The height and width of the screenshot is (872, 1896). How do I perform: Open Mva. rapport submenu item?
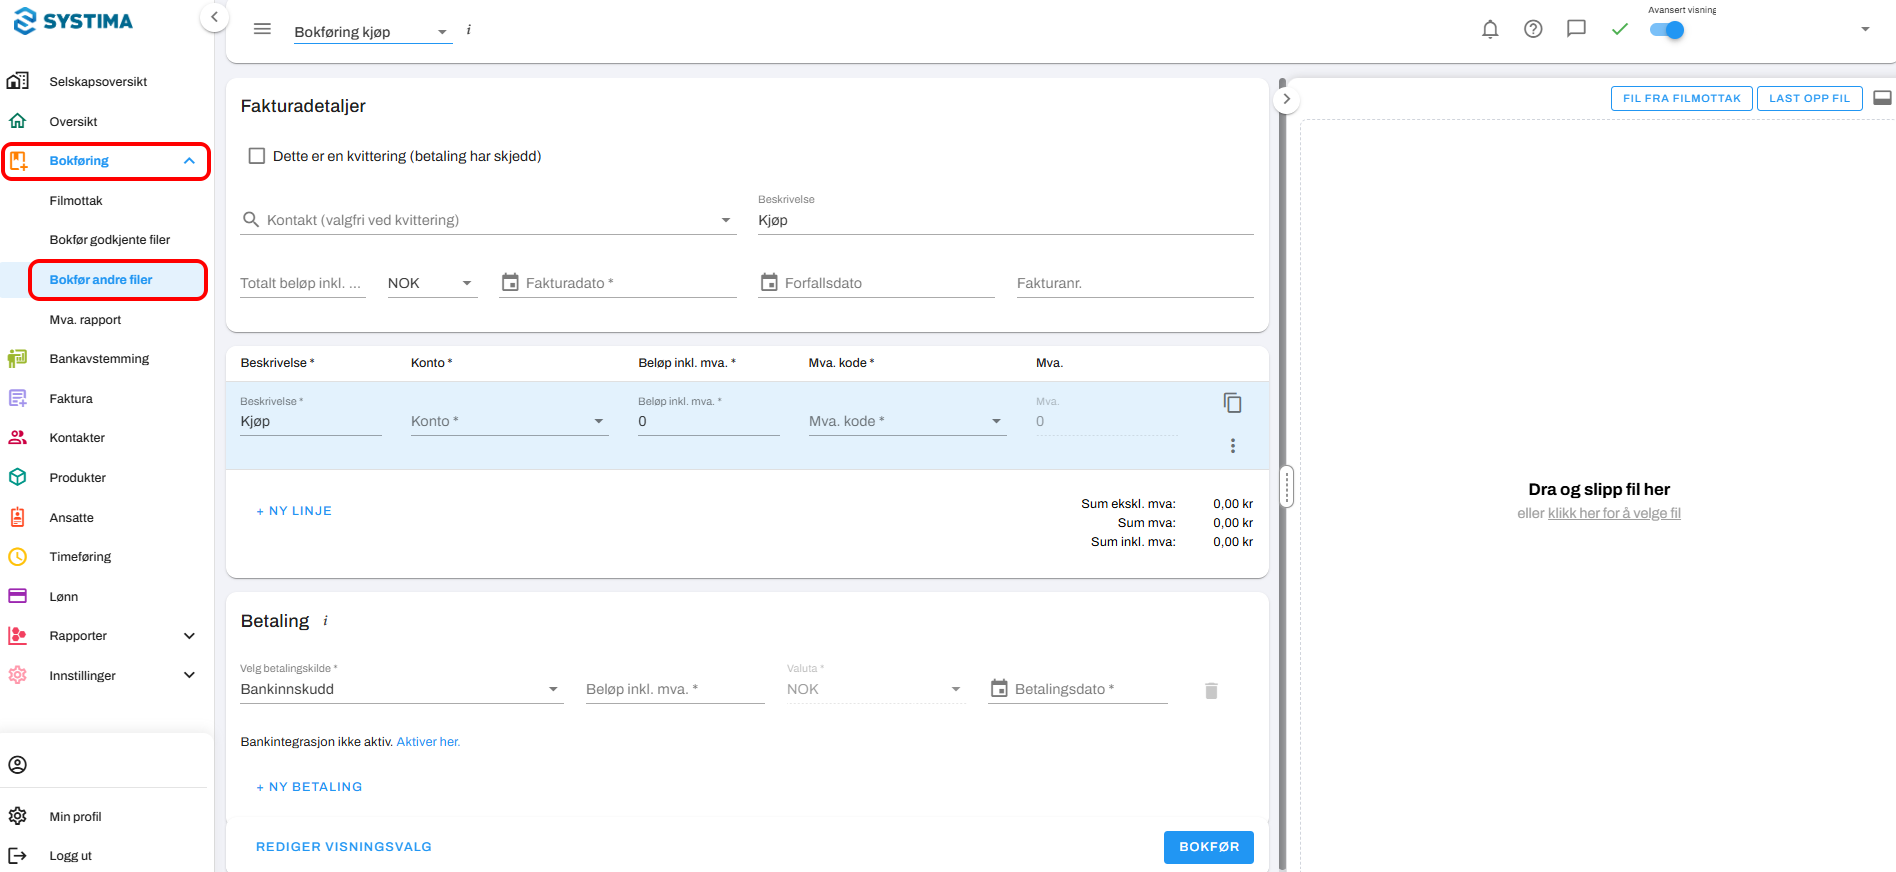pos(85,320)
